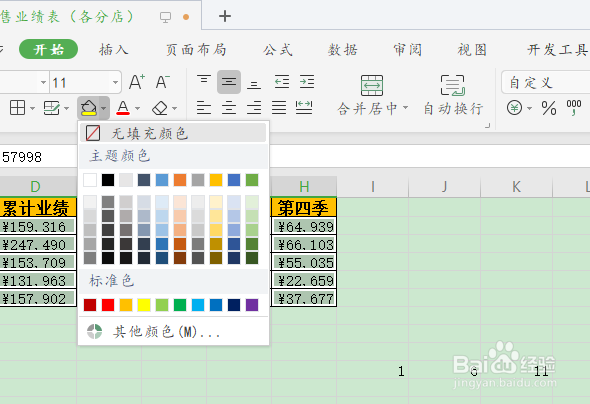Select column J header

point(444,187)
